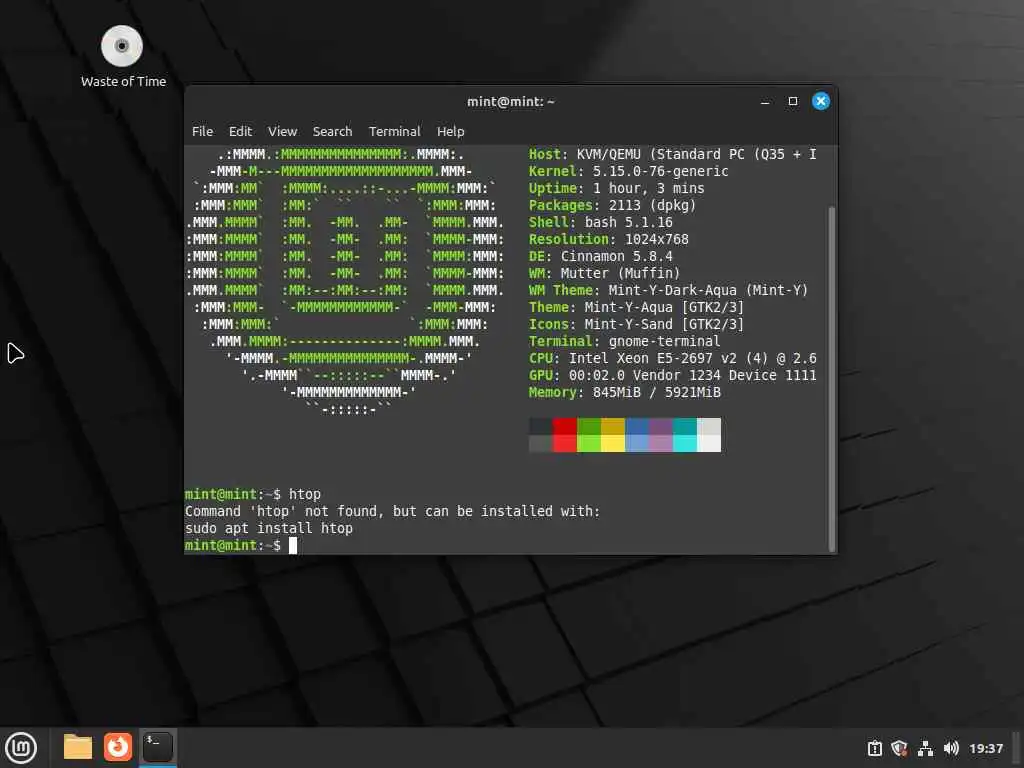Select the Terminal taskbar button
Screen dimensions: 1024x768
157,747
